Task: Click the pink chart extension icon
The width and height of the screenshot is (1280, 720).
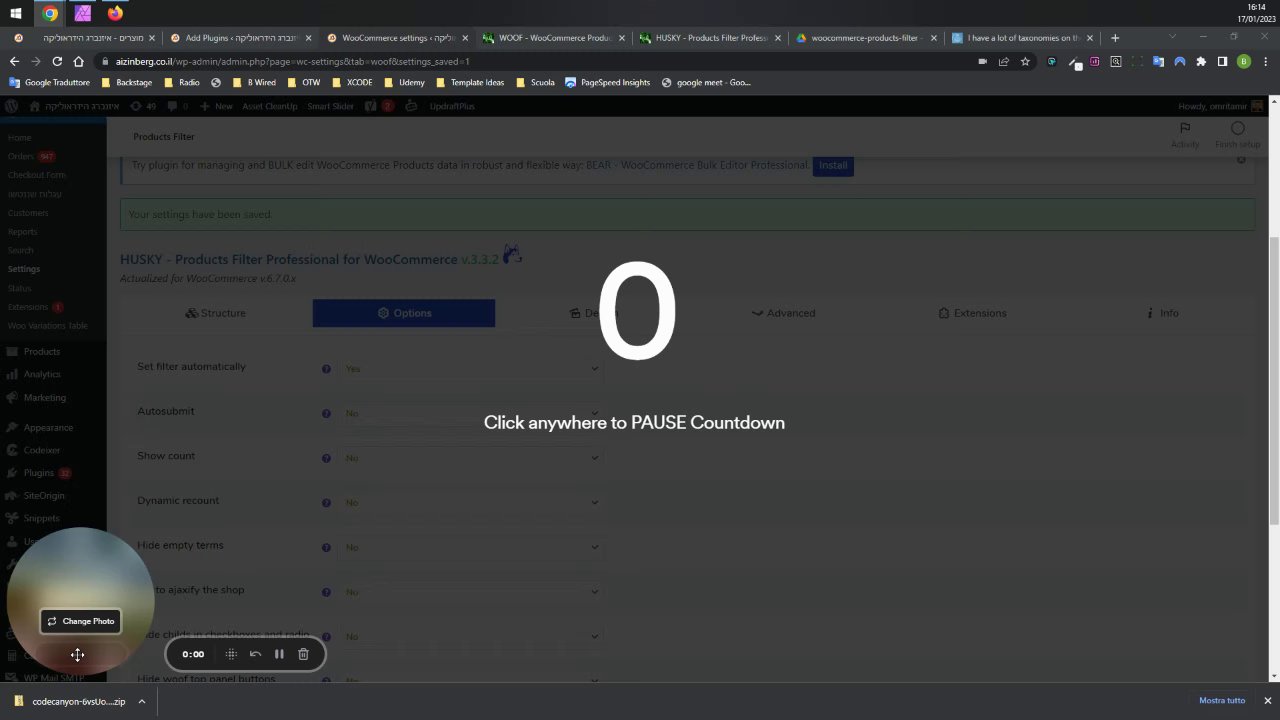Action: (1095, 61)
